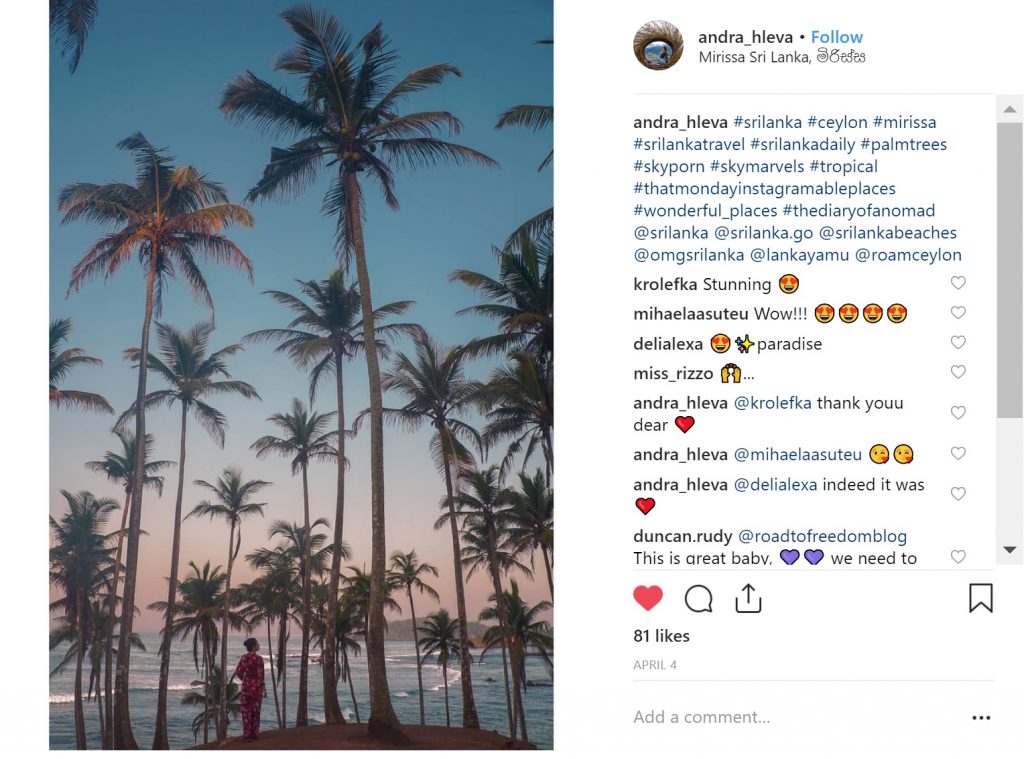Open the palm tree sunset photo
This screenshot has height=759, width=1024.
[x=301, y=375]
